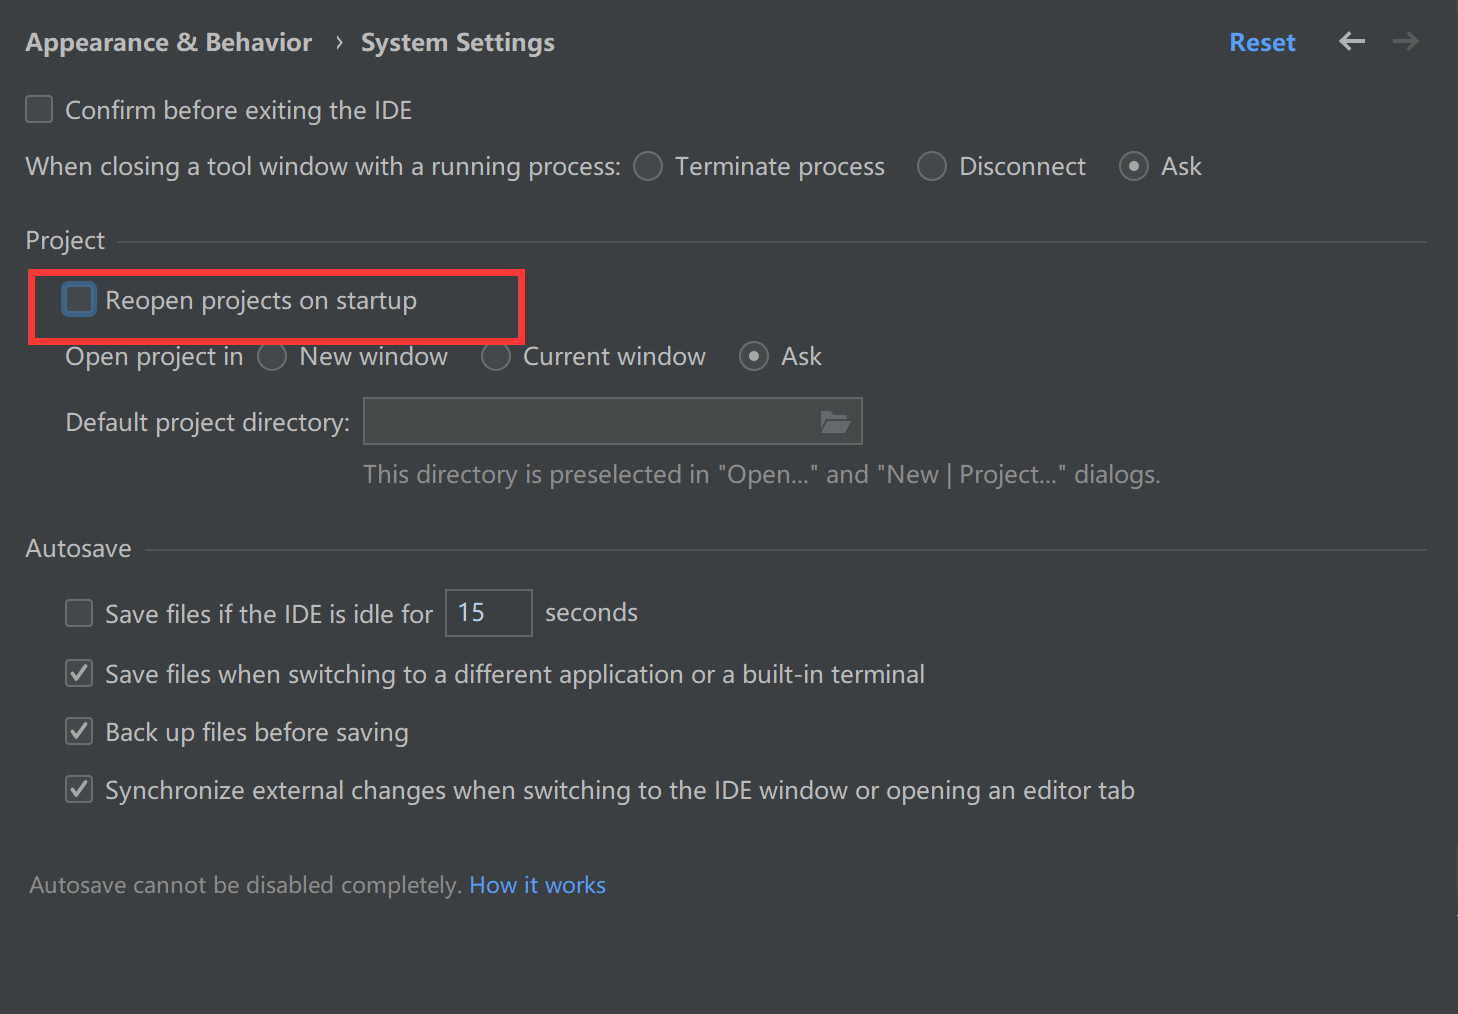Screen dimensions: 1458x1014
Task: Click the back arrow navigation icon
Action: pos(1352,41)
